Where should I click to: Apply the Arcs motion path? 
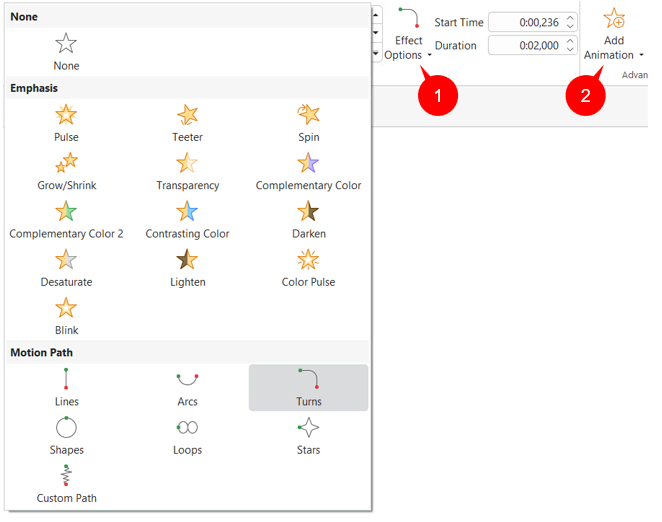click(x=187, y=380)
